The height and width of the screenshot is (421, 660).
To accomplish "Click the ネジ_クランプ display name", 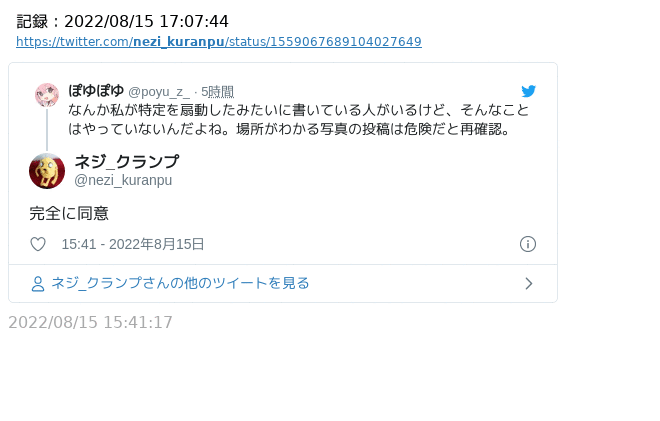I will [x=127, y=162].
